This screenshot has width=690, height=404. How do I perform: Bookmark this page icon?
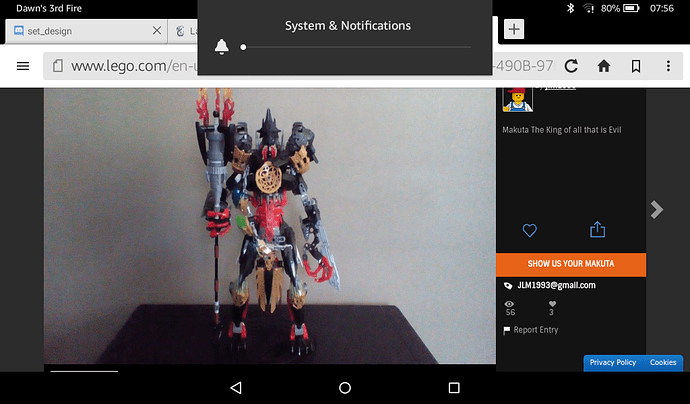coord(636,66)
